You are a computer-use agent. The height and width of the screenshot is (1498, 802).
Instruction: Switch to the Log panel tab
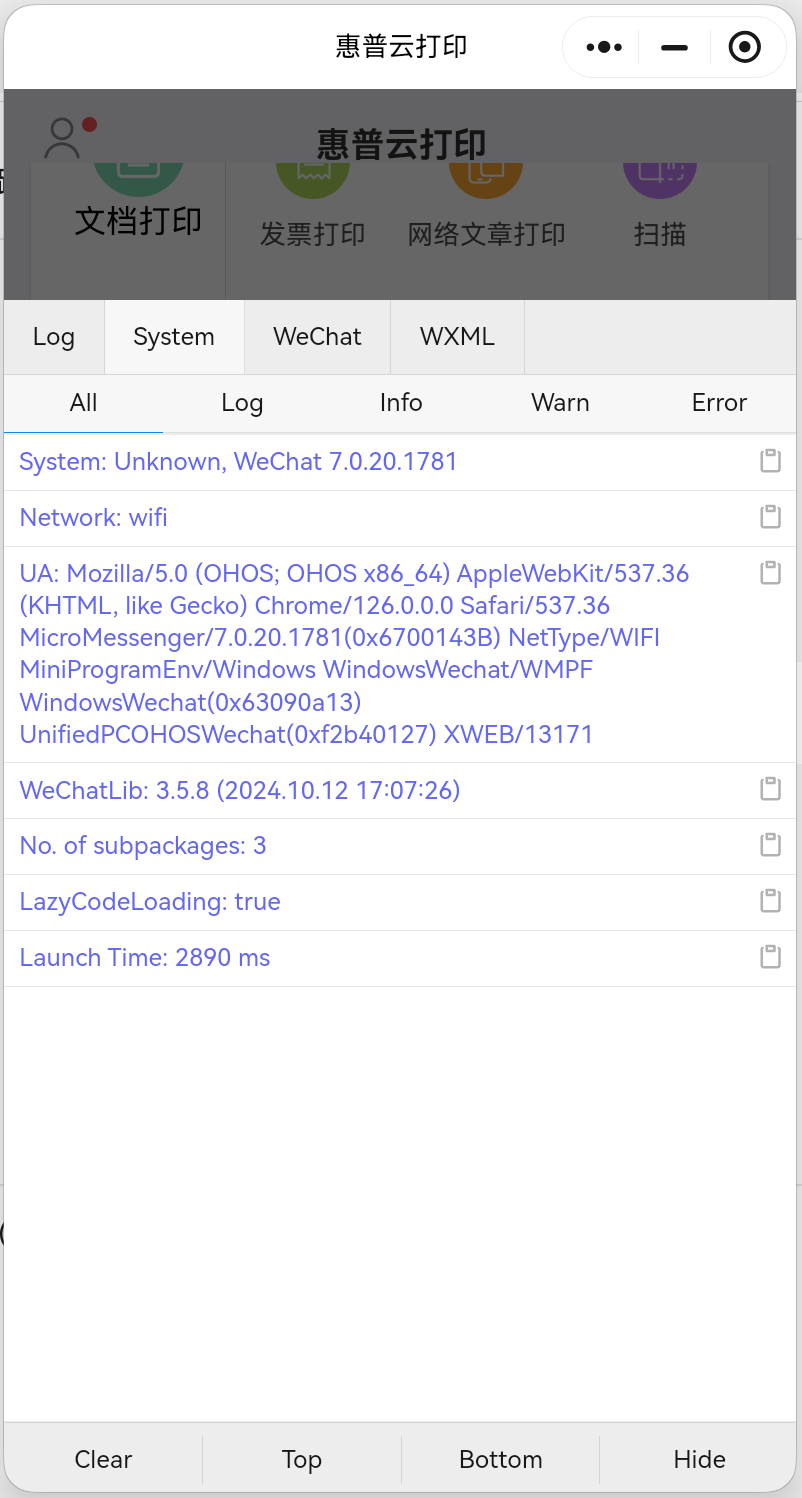click(54, 337)
